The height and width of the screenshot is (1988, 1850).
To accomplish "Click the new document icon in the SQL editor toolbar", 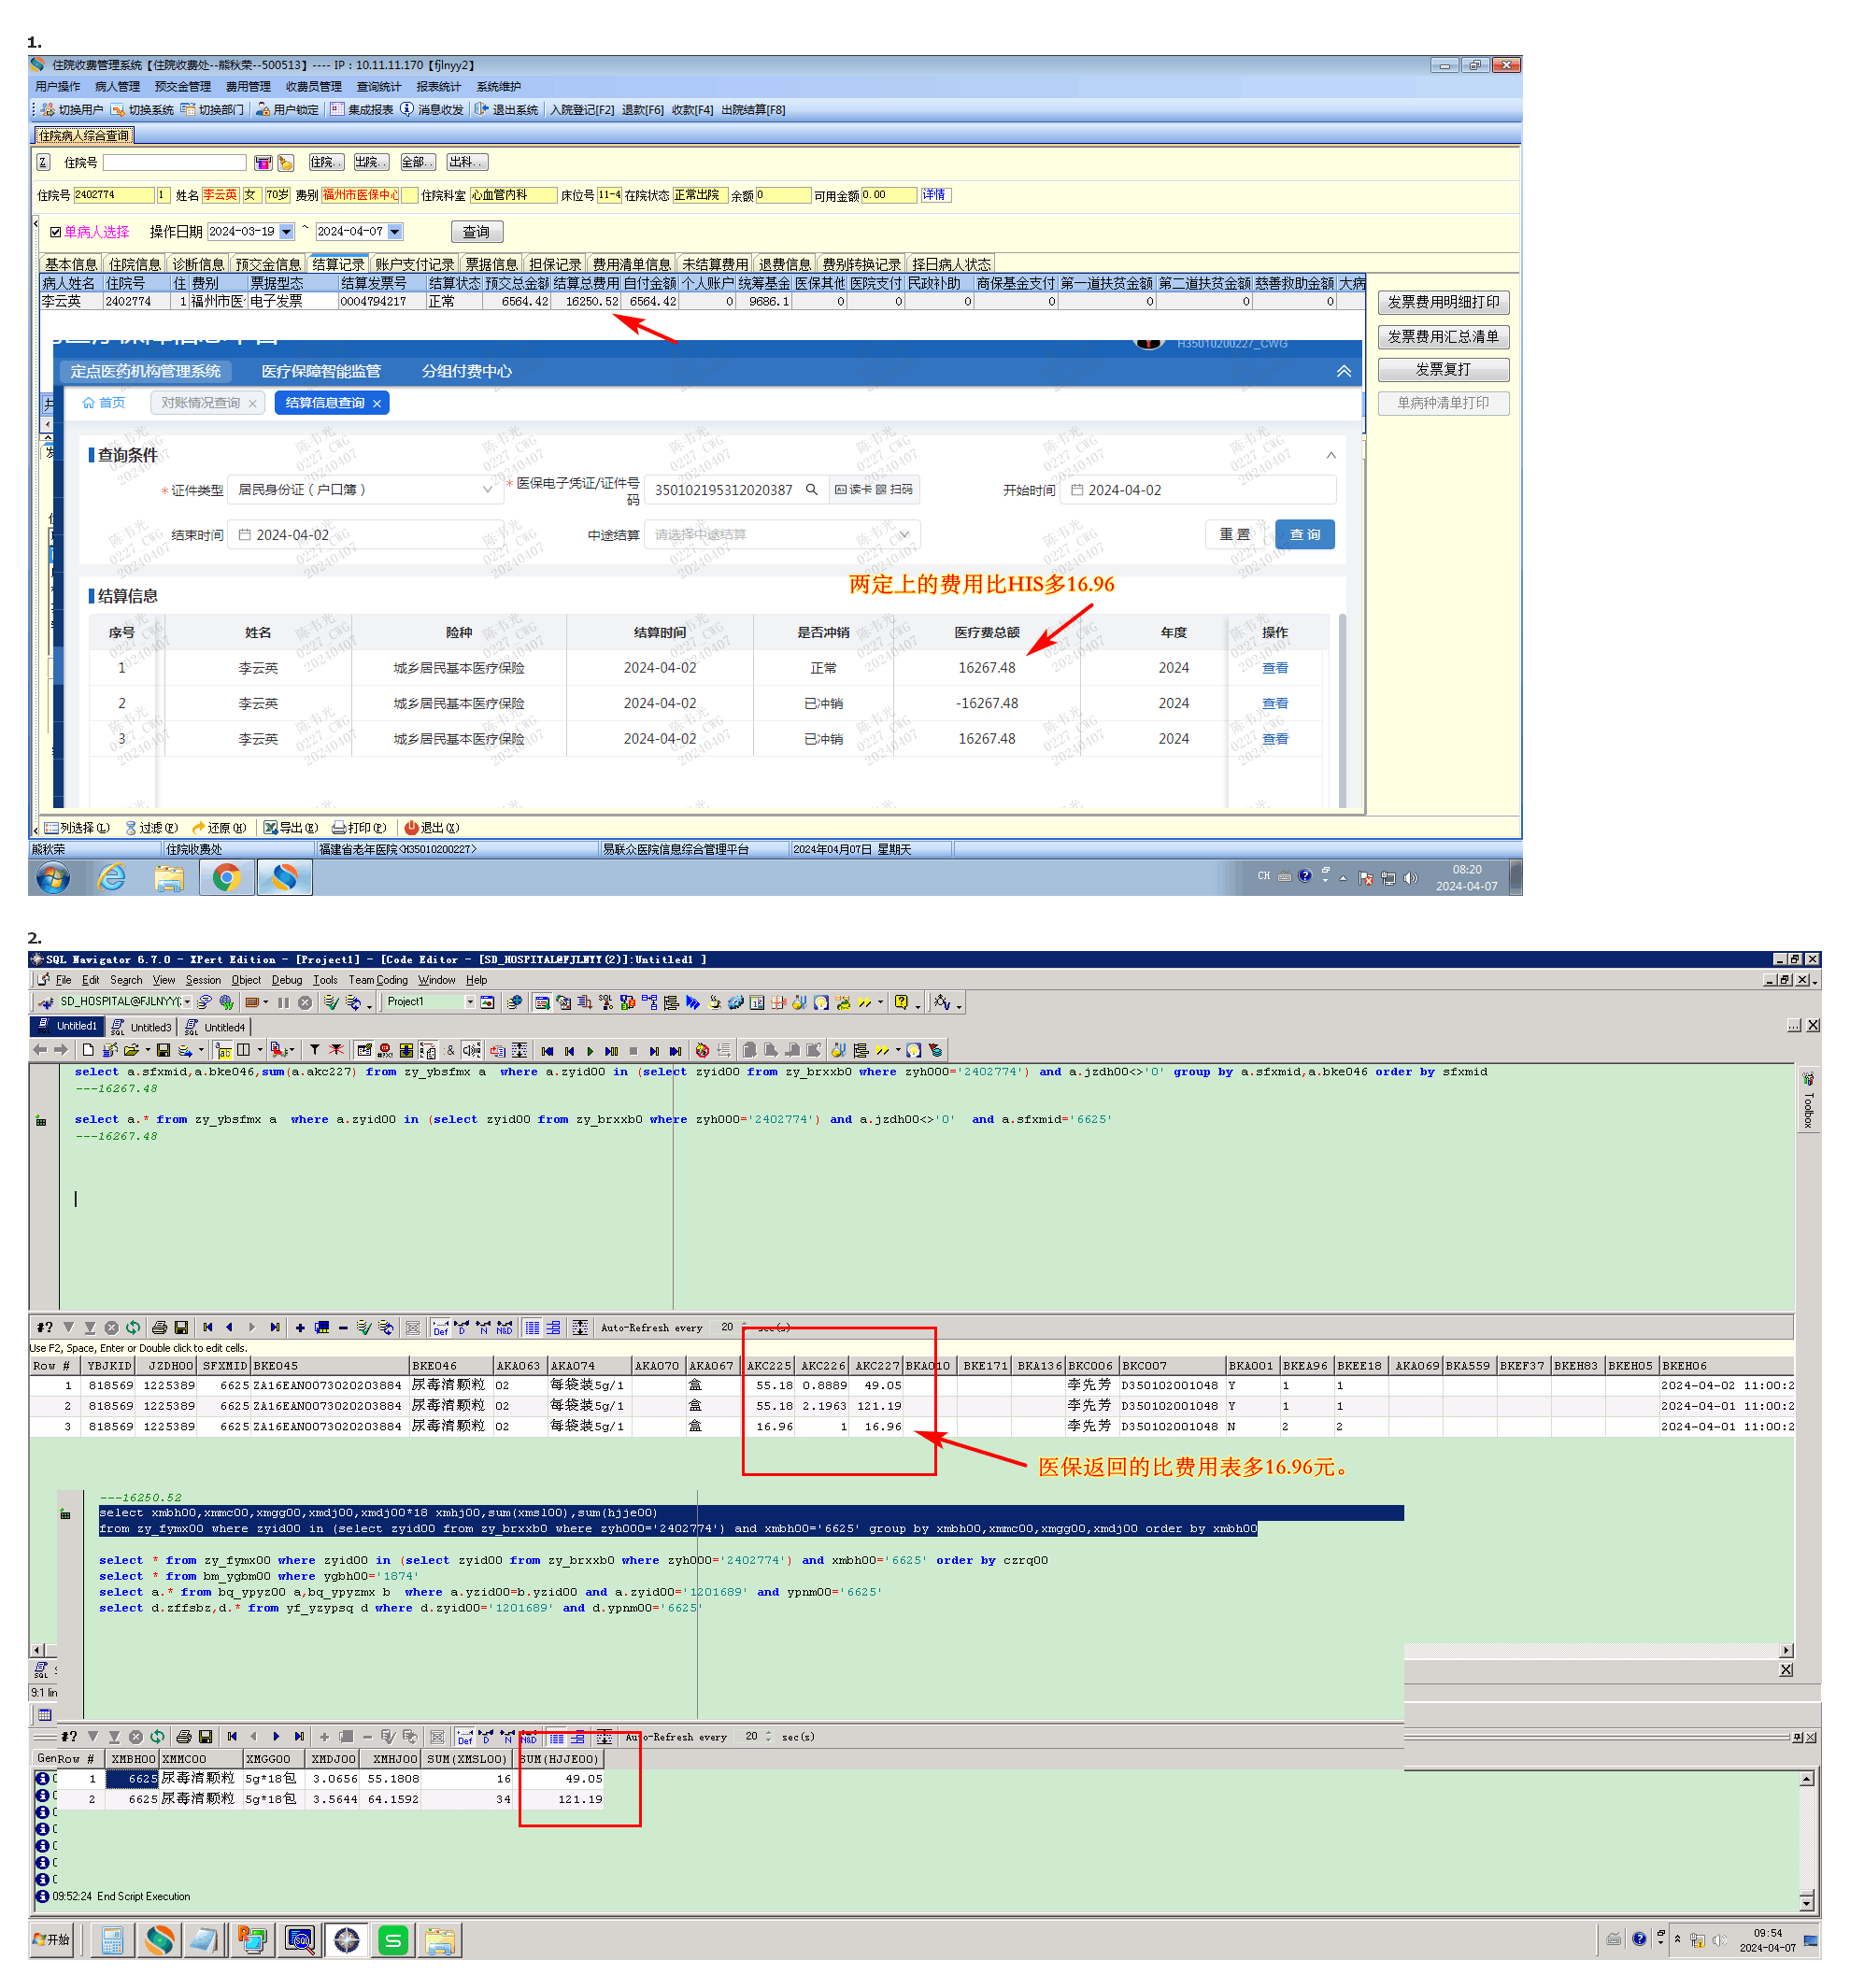I will coord(88,1050).
